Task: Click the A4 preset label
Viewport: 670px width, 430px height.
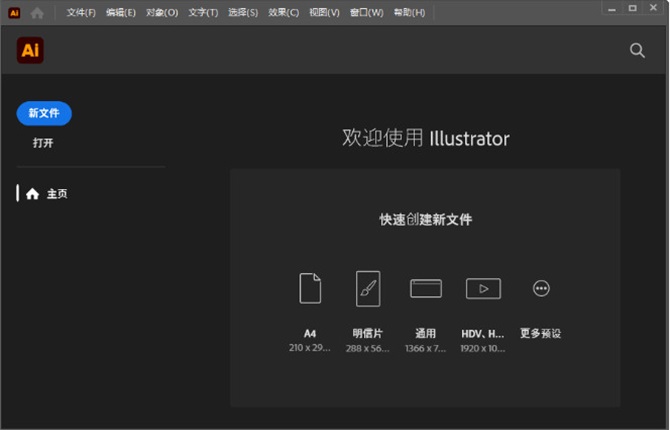Action: [x=310, y=334]
